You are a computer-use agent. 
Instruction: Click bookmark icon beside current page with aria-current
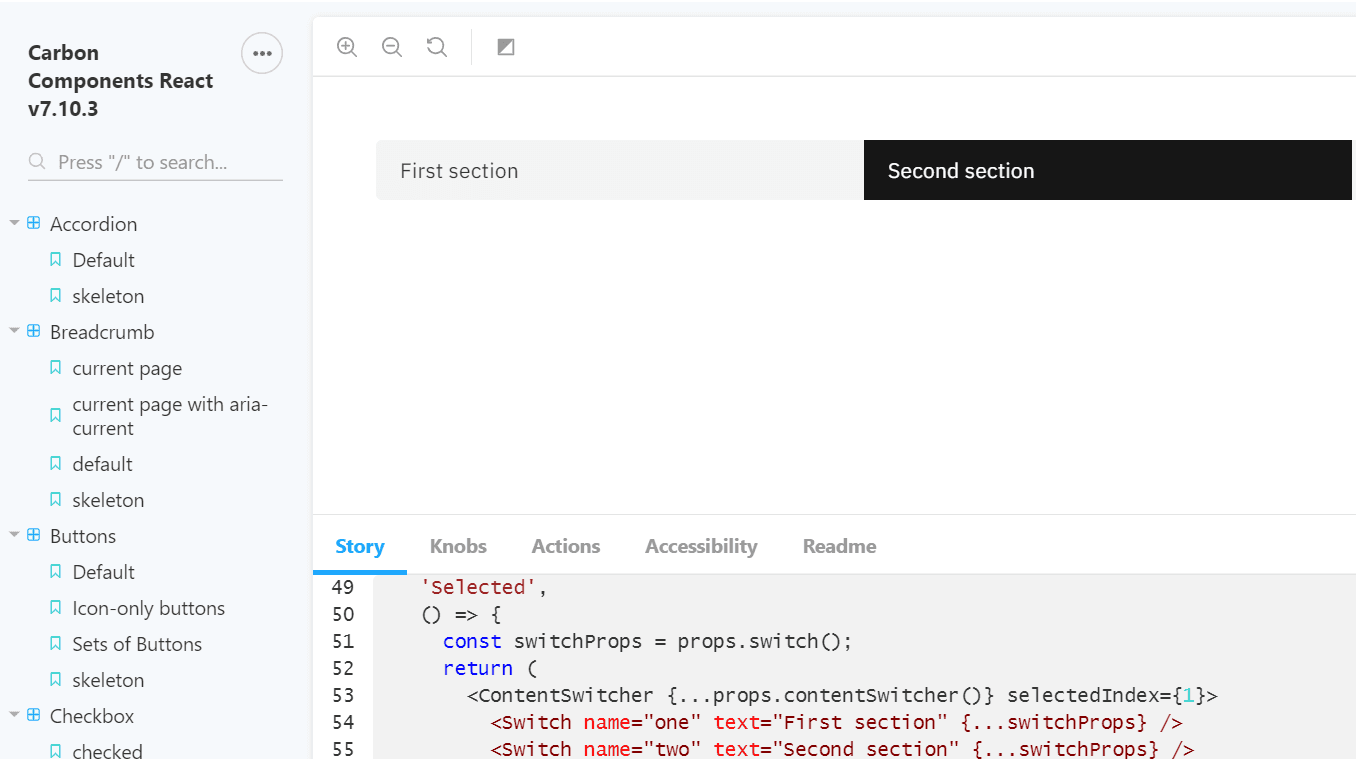click(x=56, y=416)
